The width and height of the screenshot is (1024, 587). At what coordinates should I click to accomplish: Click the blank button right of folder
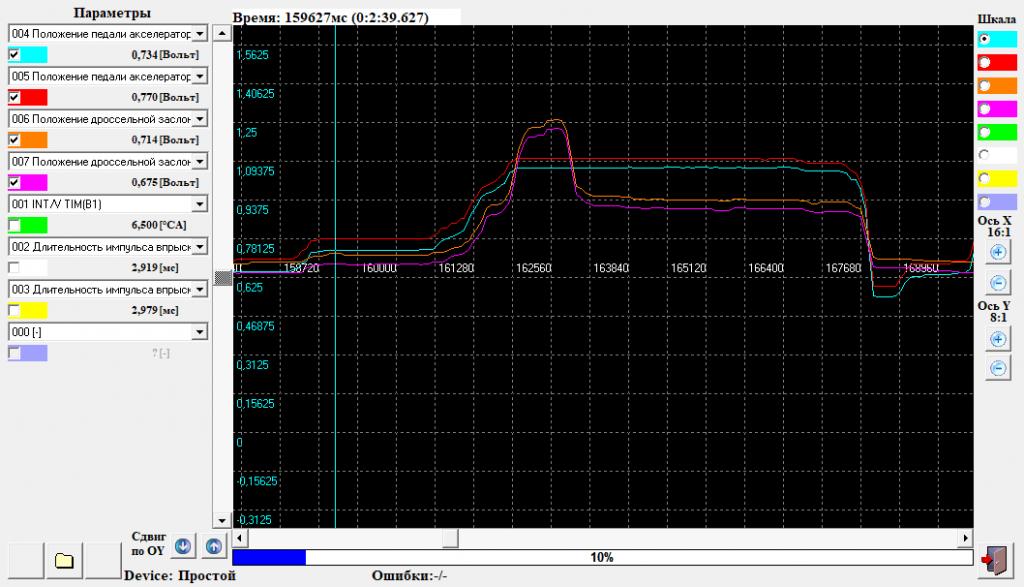pos(103,560)
